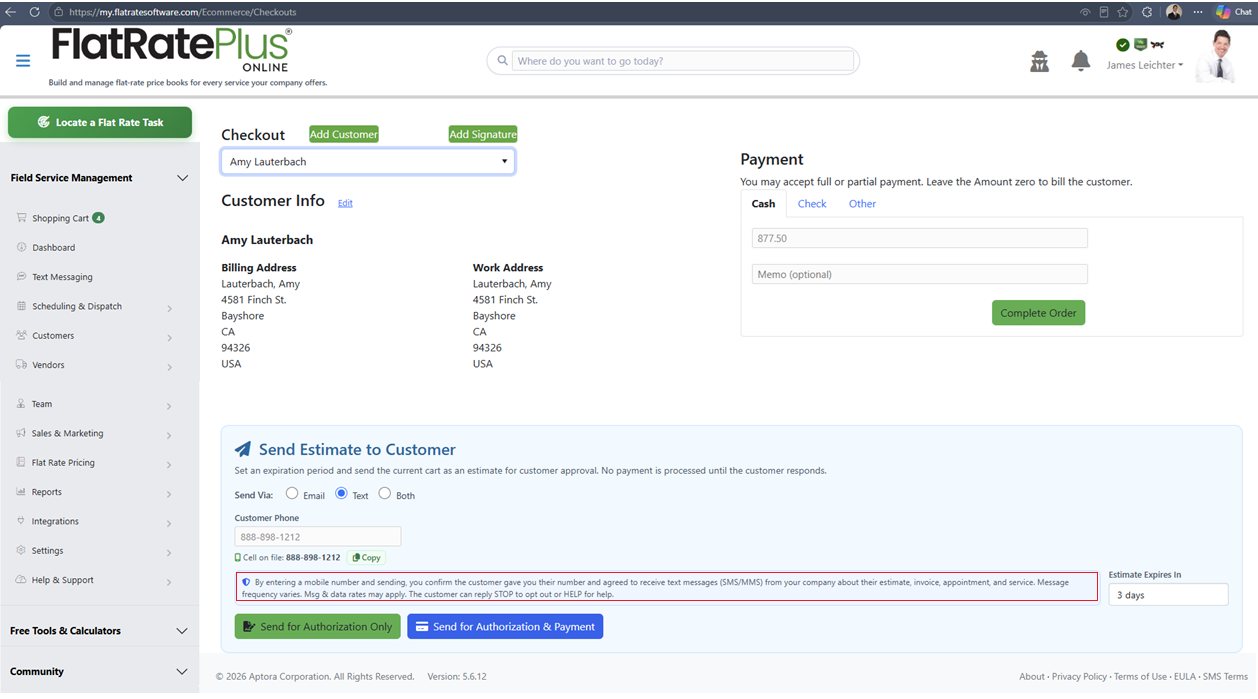Expand Vendors submenu chevron
The image size is (1258, 699).
tap(169, 367)
